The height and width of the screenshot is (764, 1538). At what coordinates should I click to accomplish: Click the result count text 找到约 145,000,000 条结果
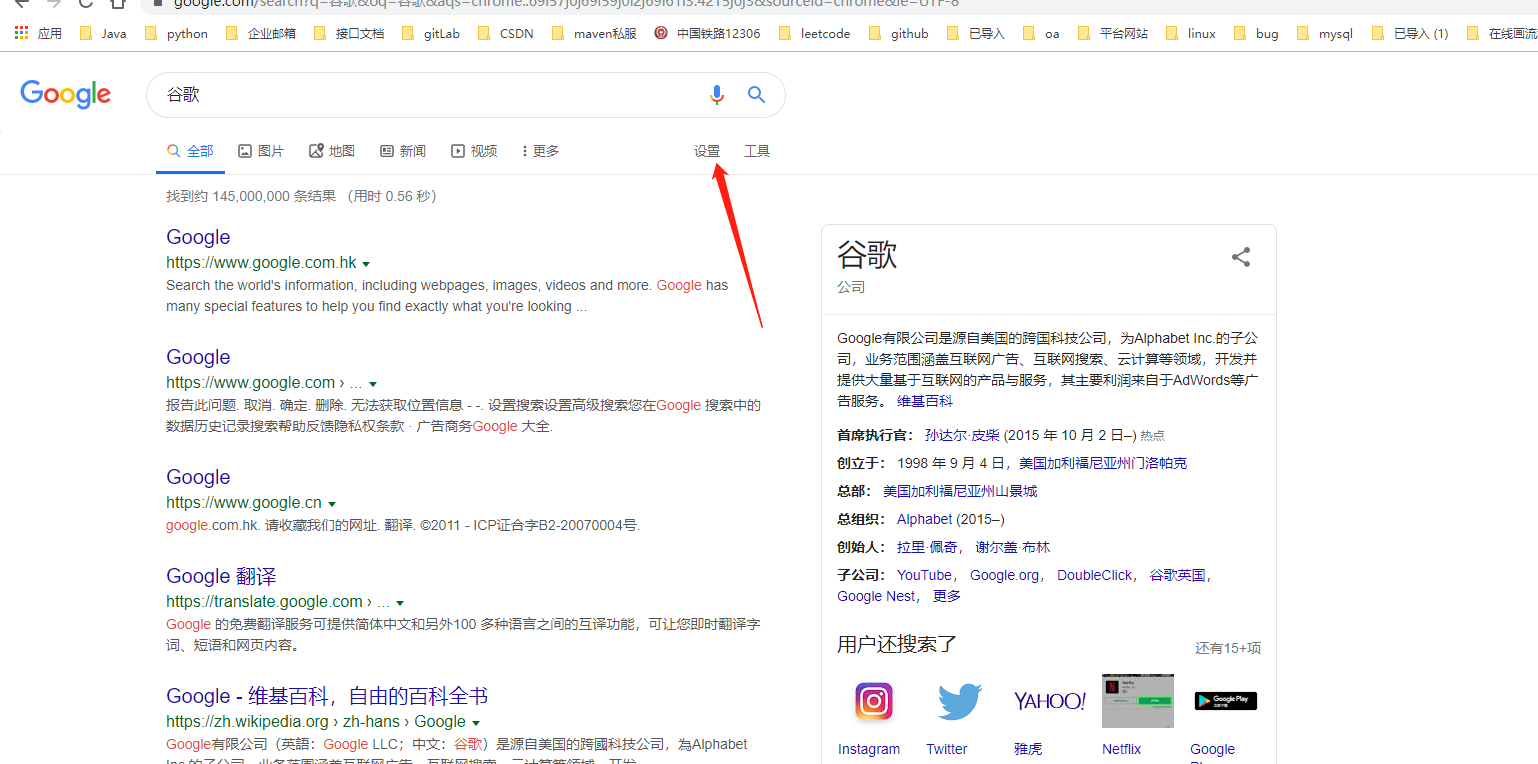(x=251, y=196)
